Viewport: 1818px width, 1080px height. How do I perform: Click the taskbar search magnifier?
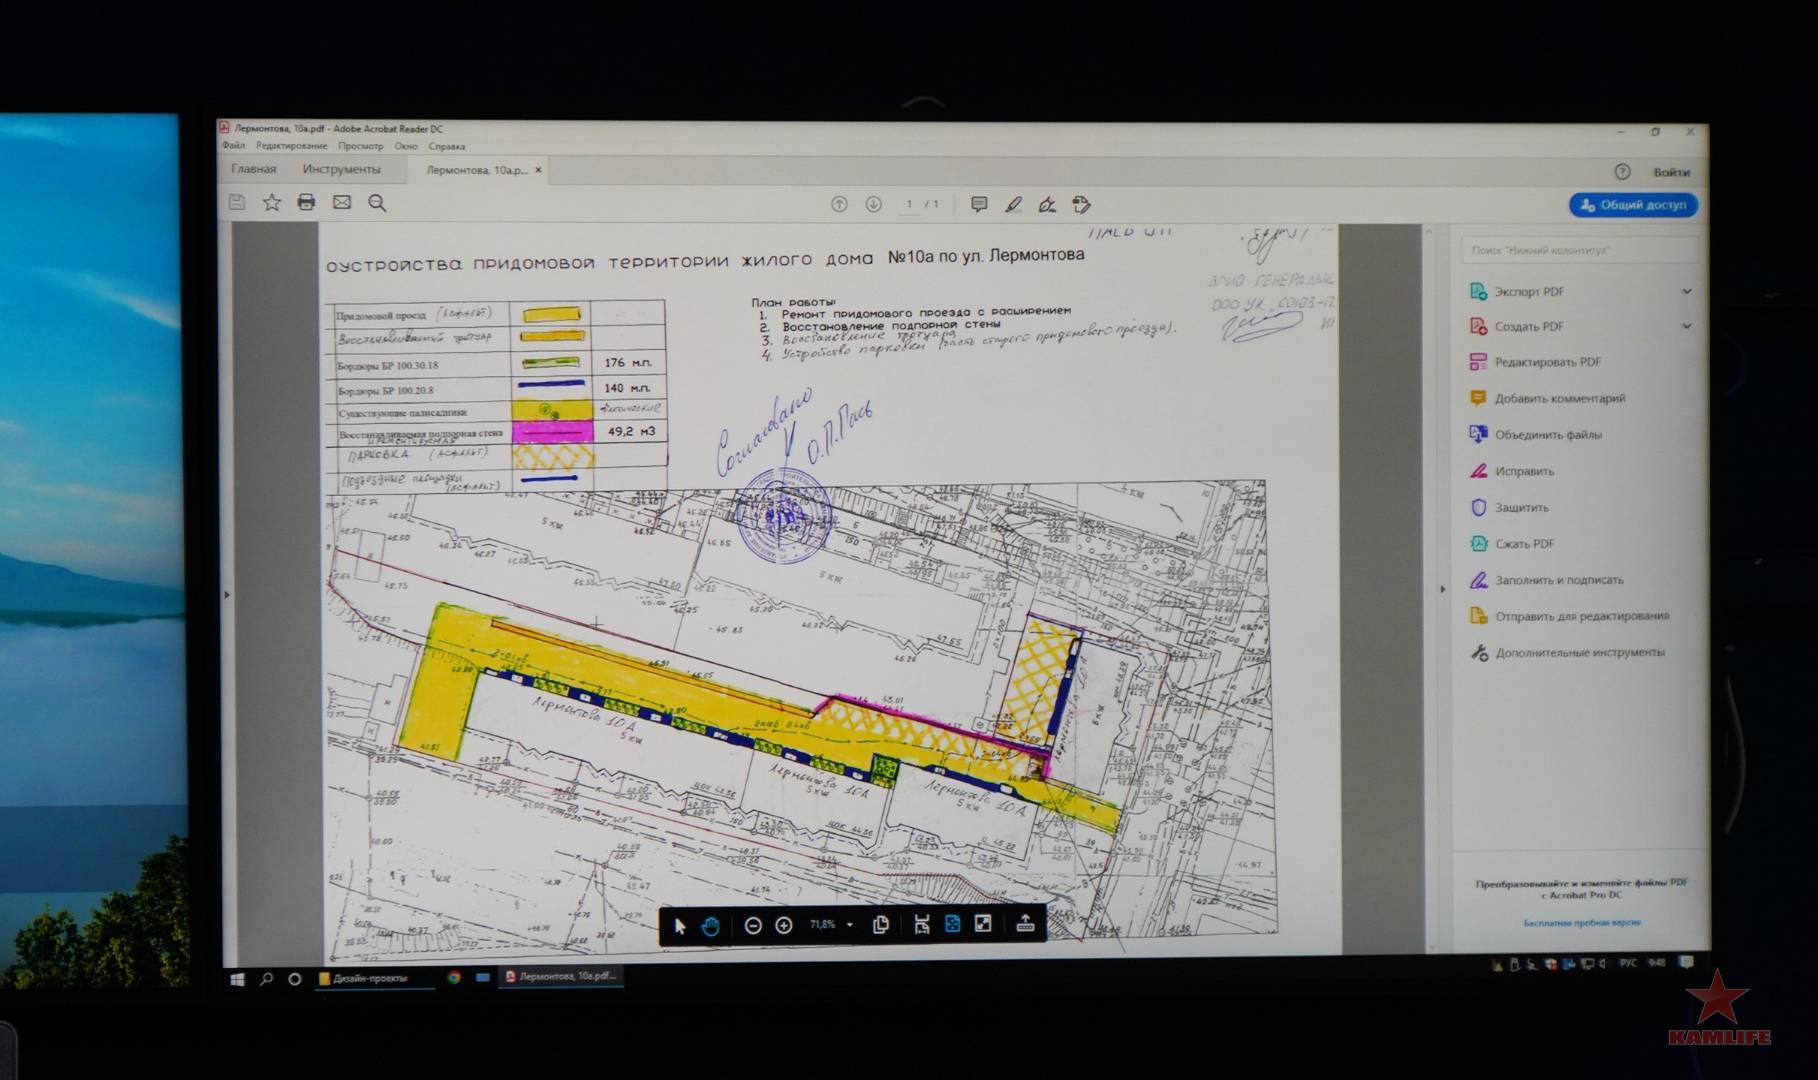tap(266, 979)
